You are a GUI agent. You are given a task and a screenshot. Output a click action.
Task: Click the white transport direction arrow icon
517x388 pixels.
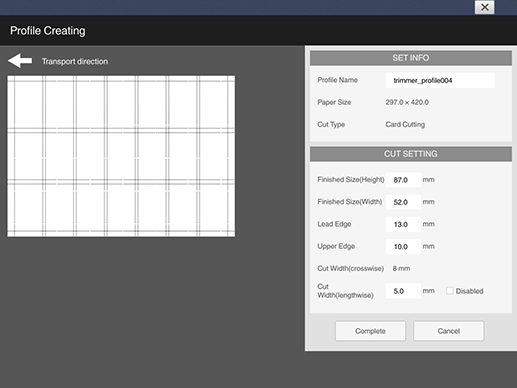(x=20, y=61)
